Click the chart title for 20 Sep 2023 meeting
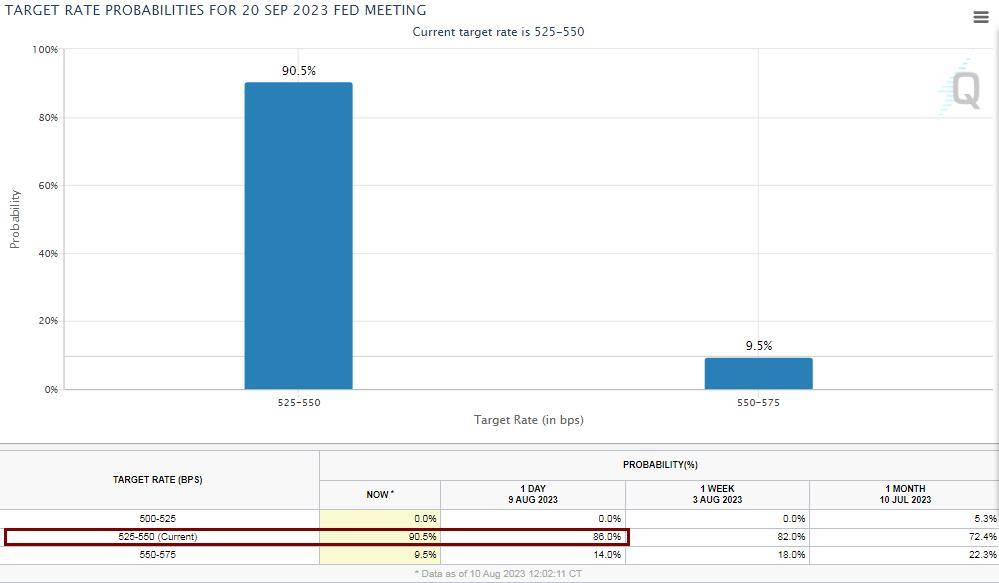 coord(216,10)
